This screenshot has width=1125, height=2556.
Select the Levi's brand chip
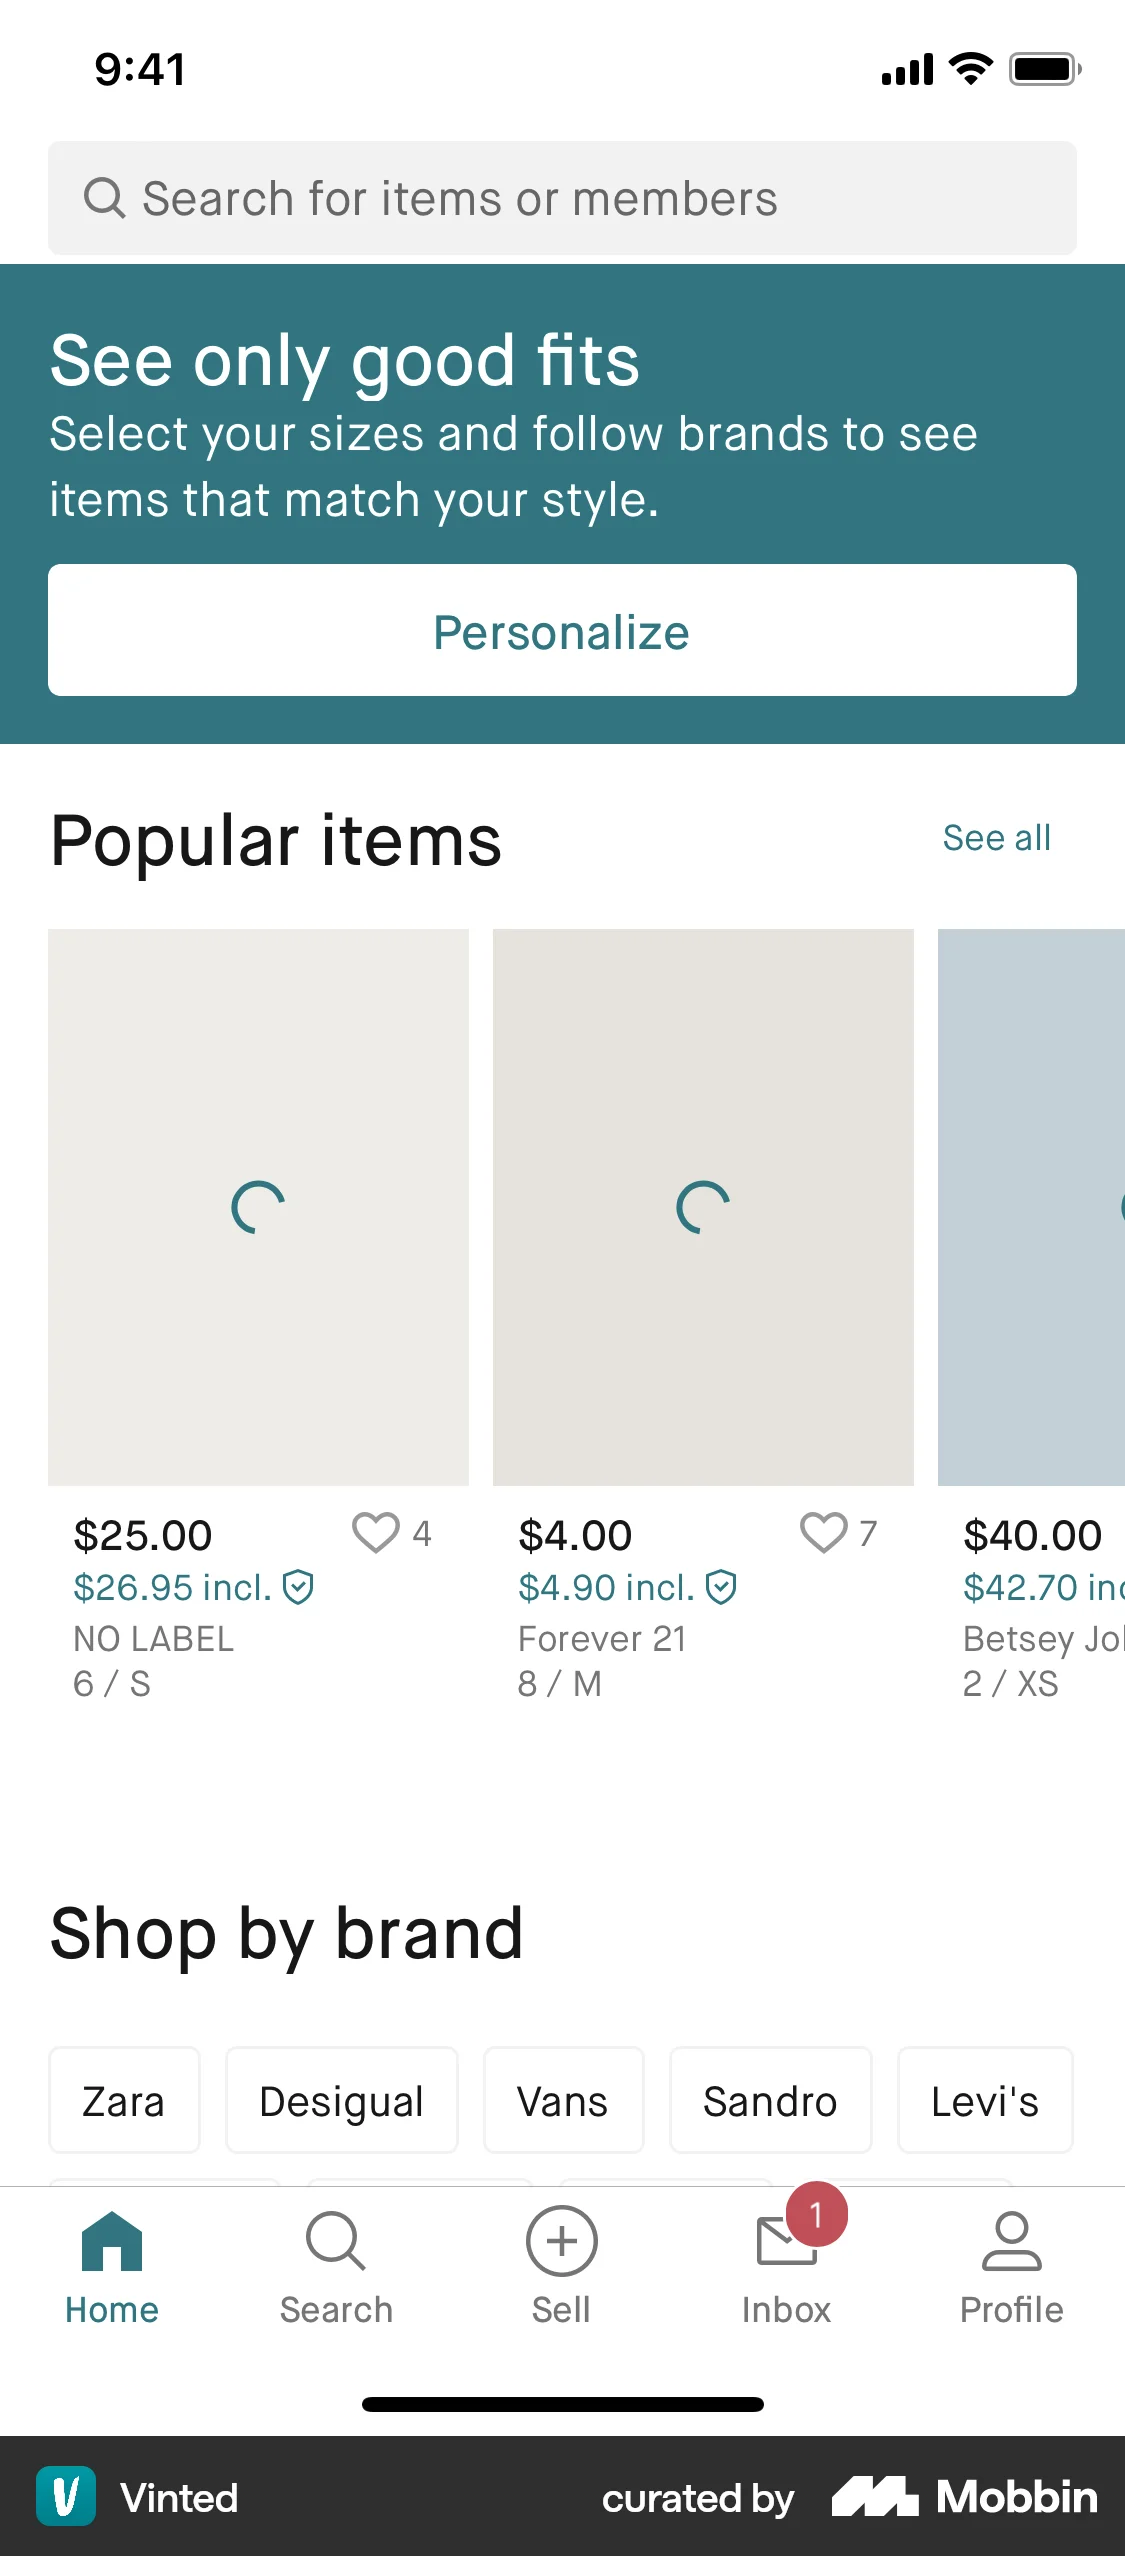984,2100
